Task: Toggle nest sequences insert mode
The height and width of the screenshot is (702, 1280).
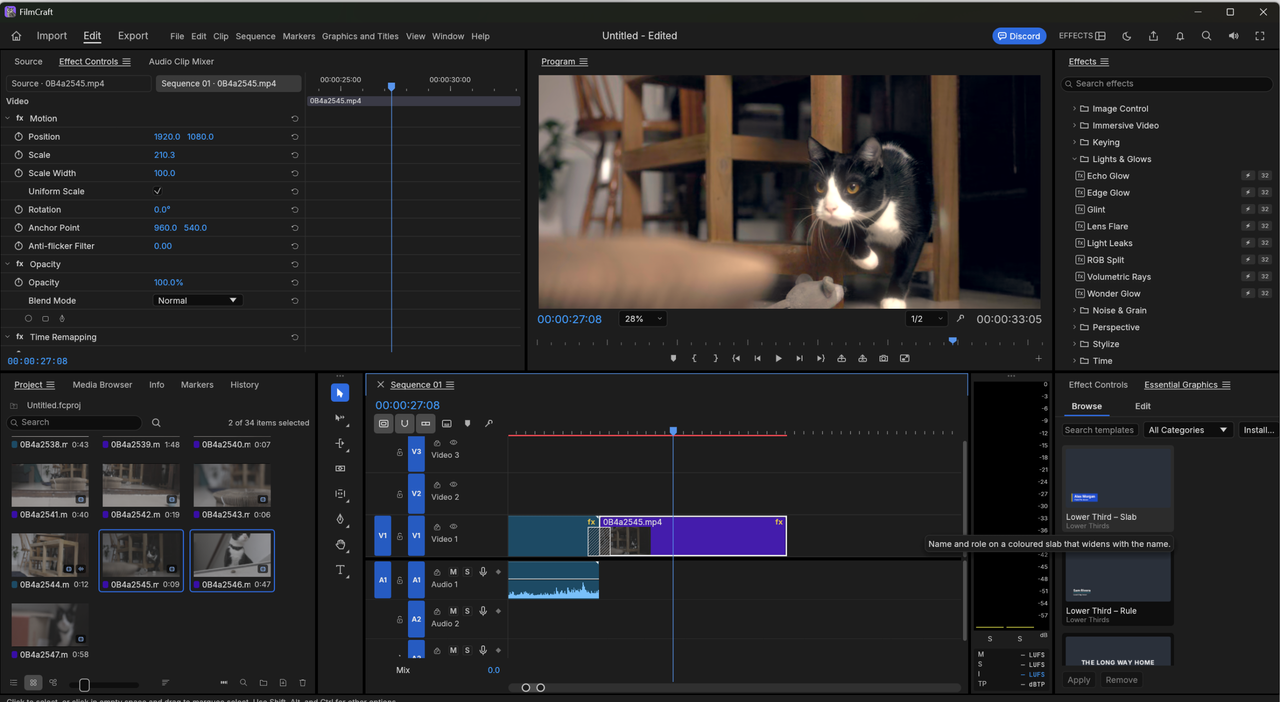Action: tap(383, 424)
